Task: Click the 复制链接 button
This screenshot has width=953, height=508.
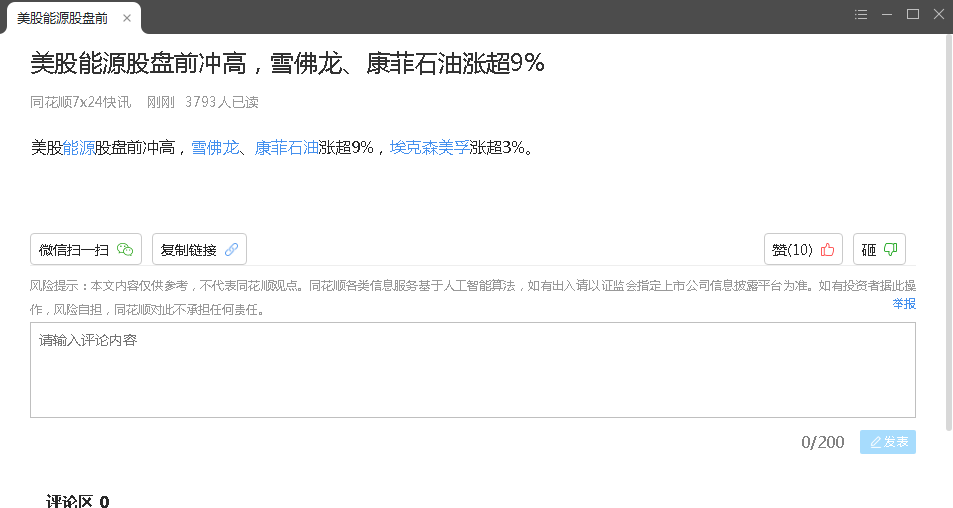Action: coord(199,249)
